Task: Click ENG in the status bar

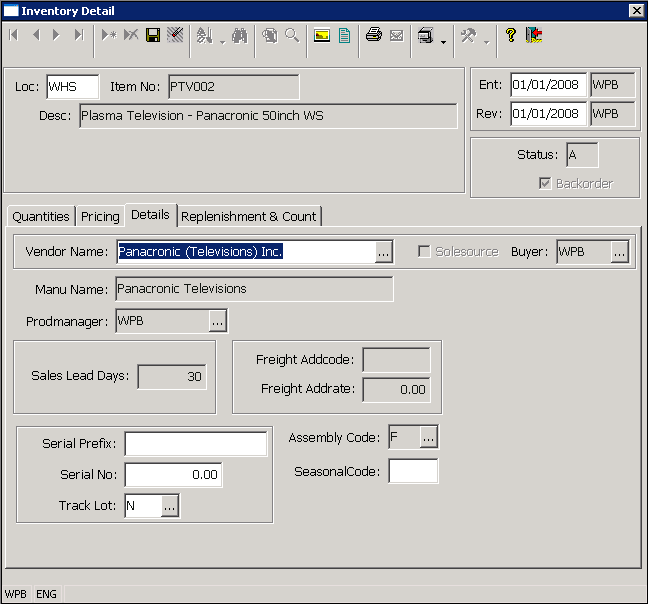Action: pyautogui.click(x=46, y=594)
